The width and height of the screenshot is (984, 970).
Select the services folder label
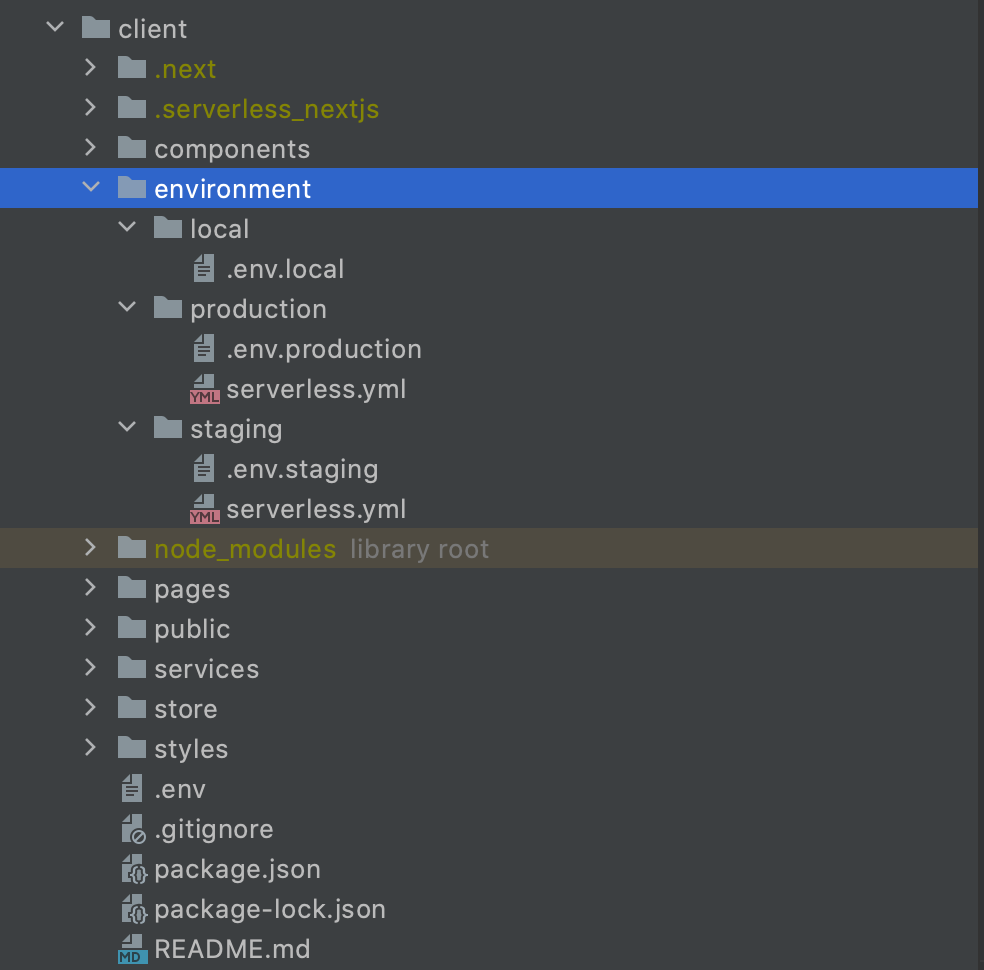[x=206, y=669]
